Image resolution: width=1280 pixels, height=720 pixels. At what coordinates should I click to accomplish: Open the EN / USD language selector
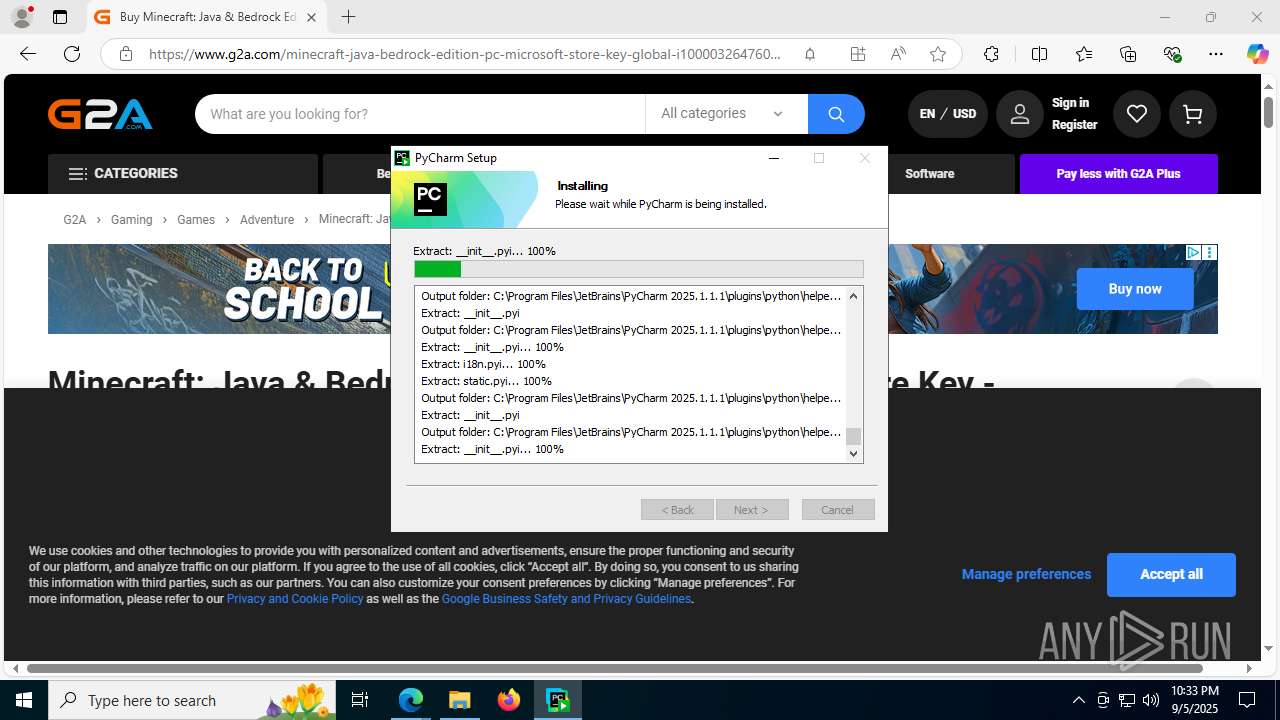948,114
